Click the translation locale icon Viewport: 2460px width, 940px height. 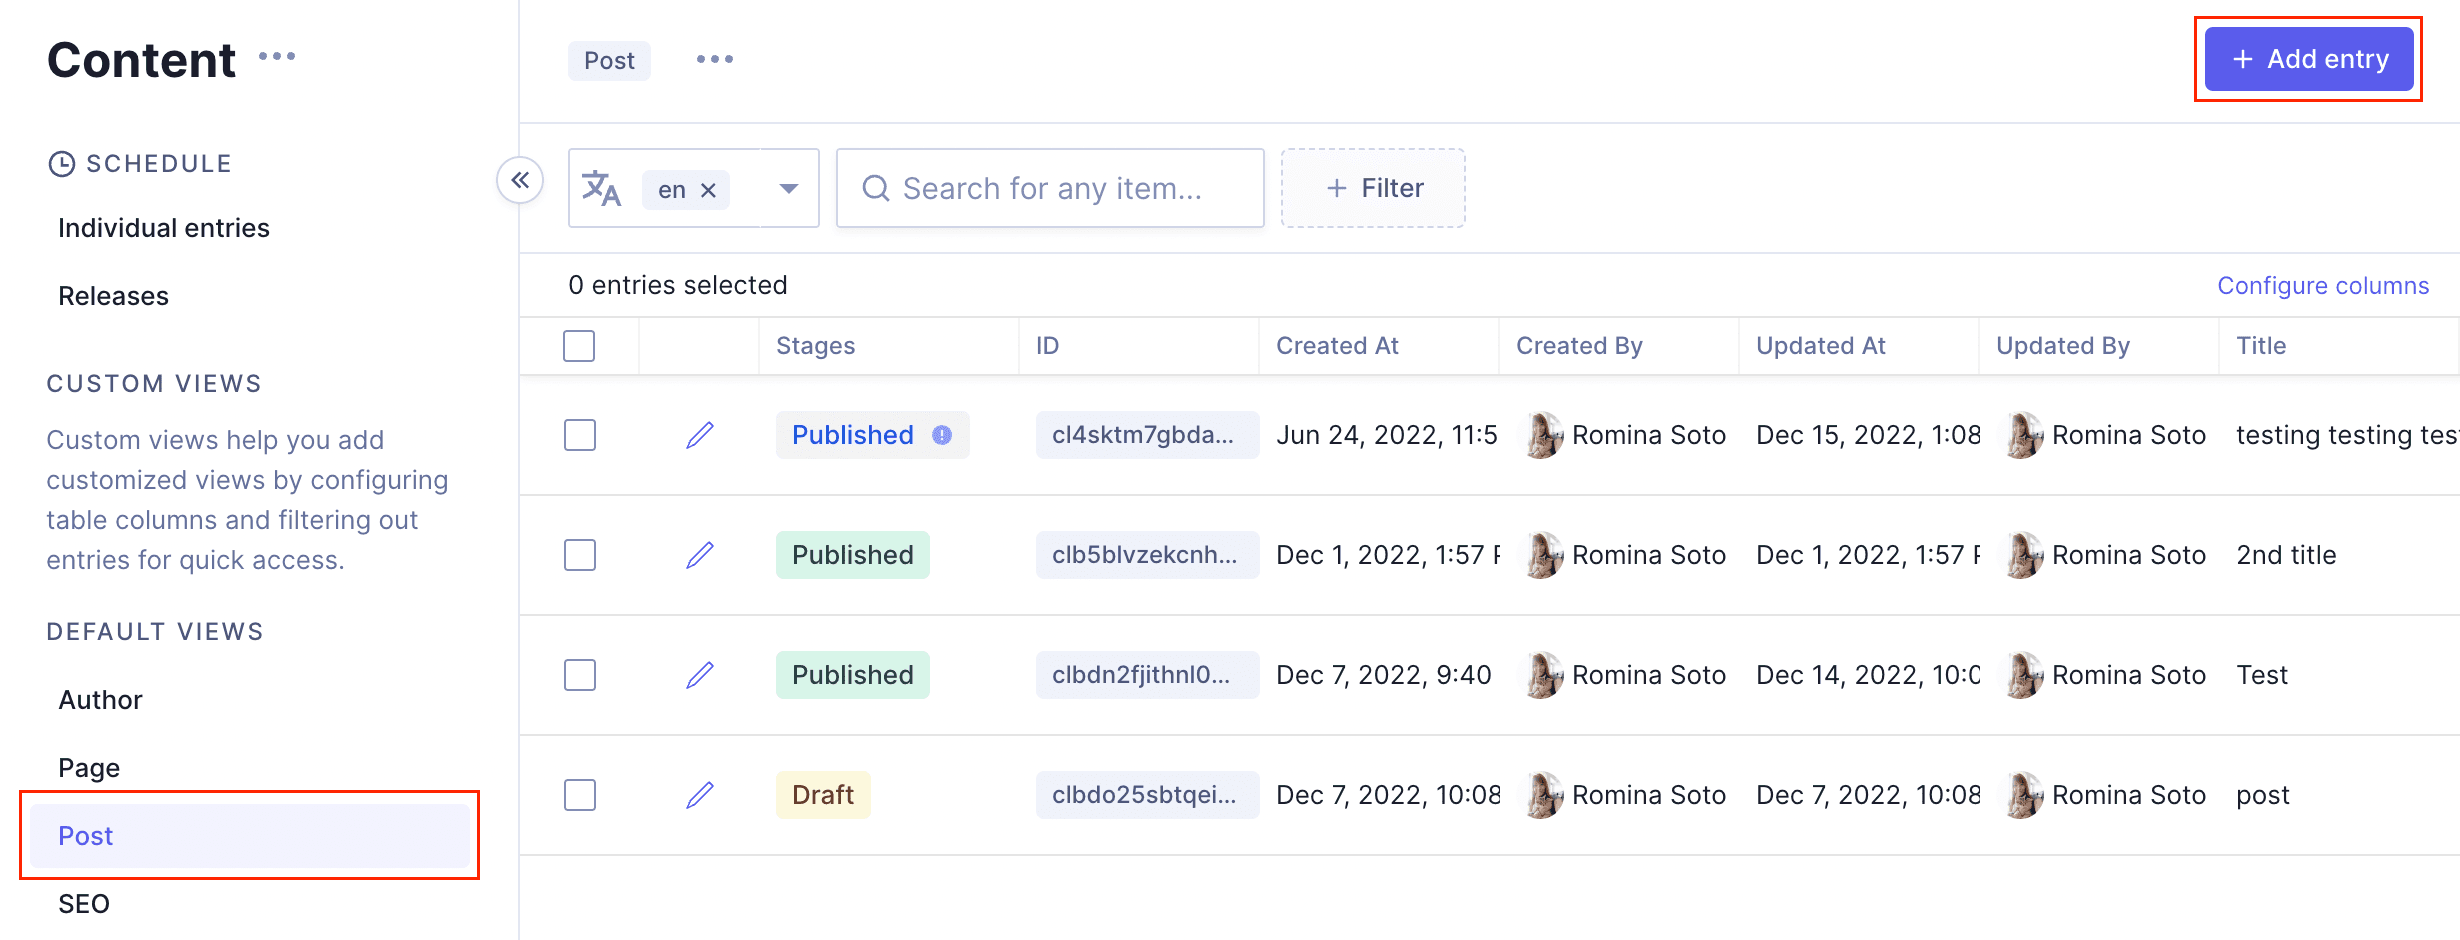coord(601,188)
